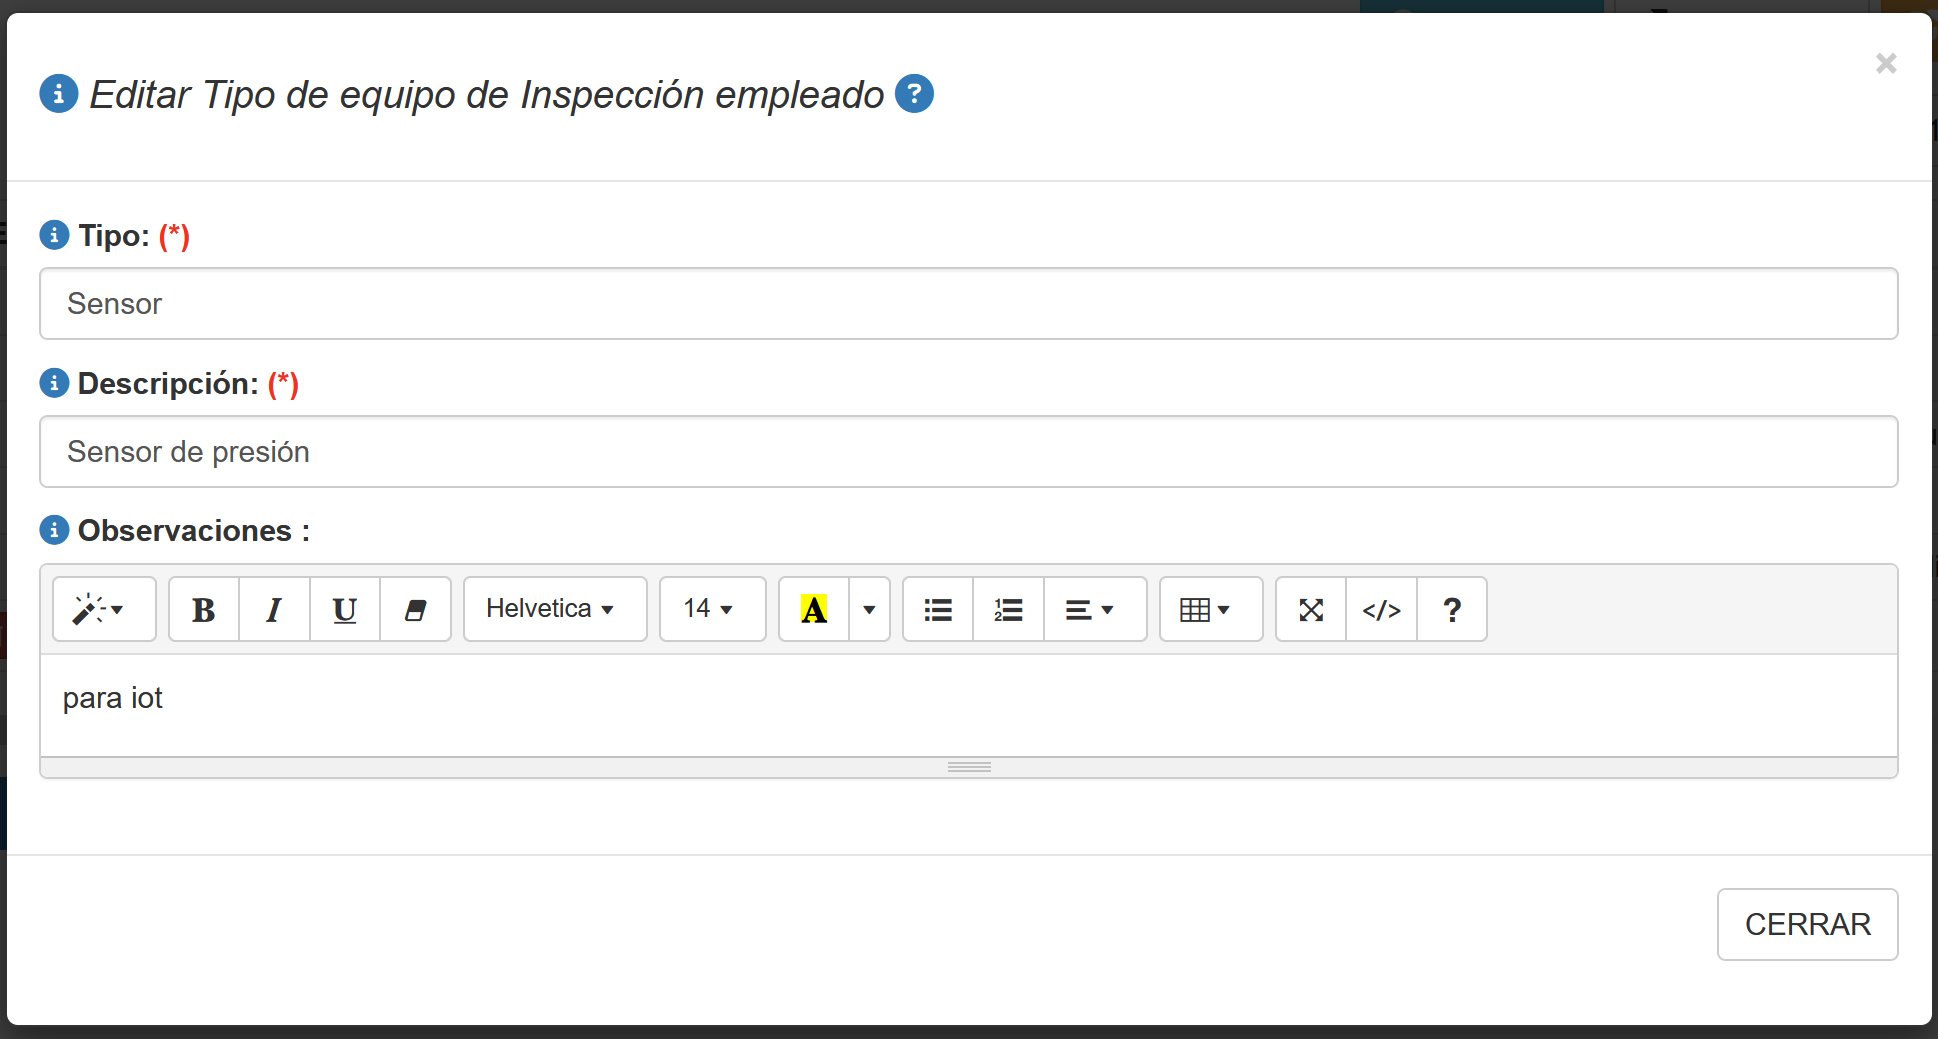1938x1039 pixels.
Task: Toggle italic text formatting
Action: [274, 609]
